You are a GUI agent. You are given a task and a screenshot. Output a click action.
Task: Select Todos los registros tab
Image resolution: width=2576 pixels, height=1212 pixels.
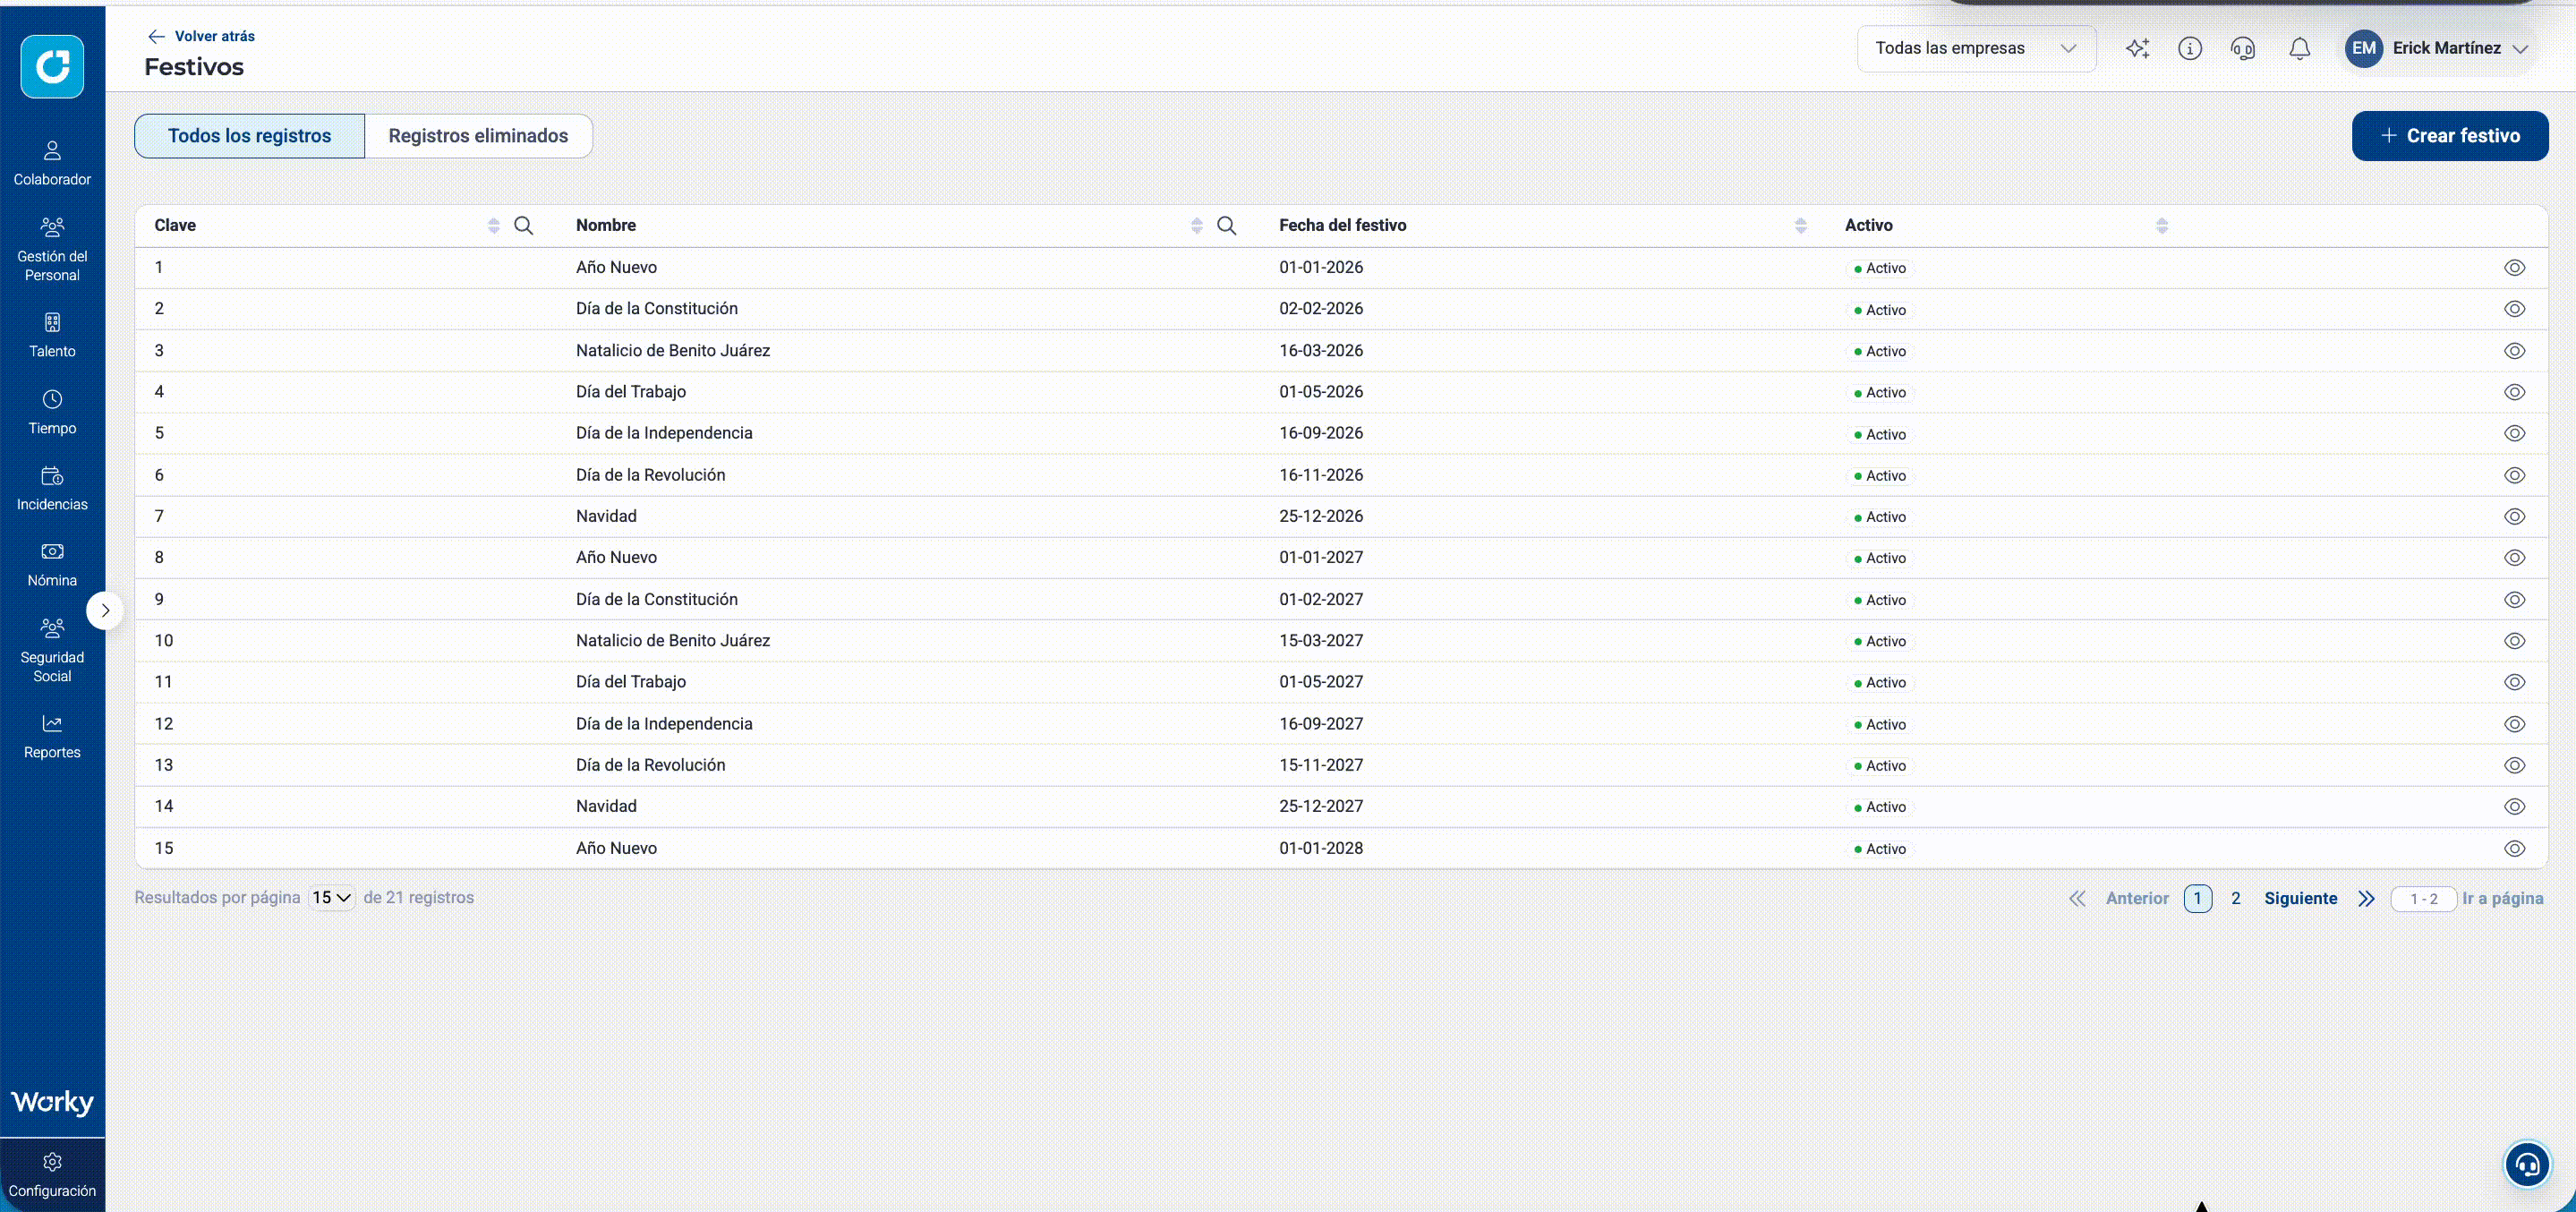pos(249,136)
